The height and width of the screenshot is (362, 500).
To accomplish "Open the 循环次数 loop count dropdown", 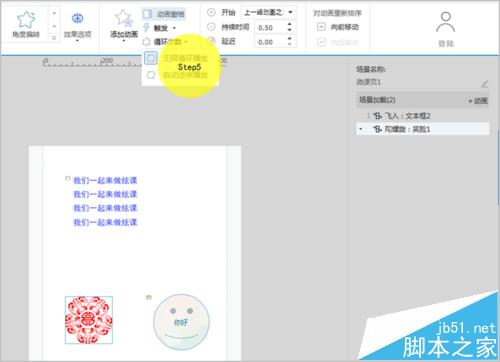I will [165, 42].
